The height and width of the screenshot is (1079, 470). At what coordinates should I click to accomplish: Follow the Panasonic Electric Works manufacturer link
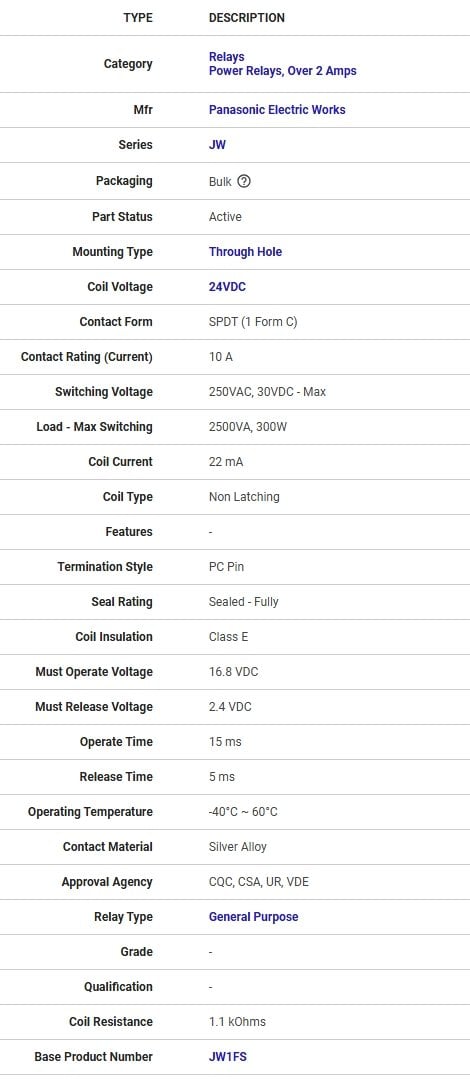277,109
